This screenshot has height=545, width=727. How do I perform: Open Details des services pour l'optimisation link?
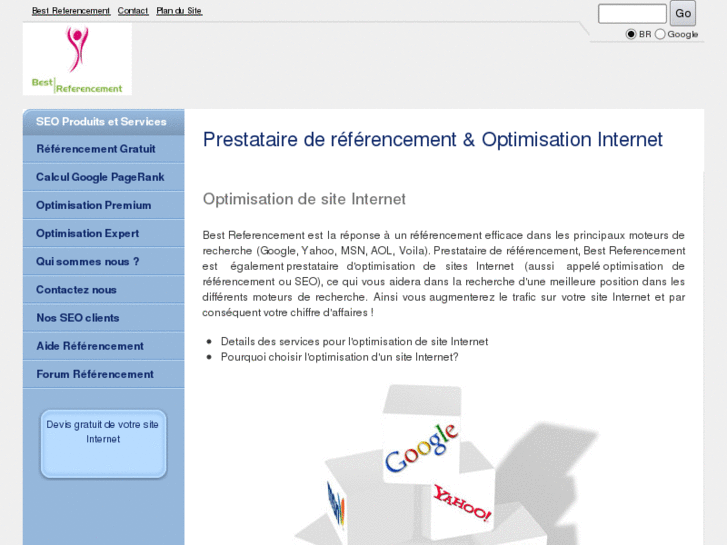(x=354, y=342)
